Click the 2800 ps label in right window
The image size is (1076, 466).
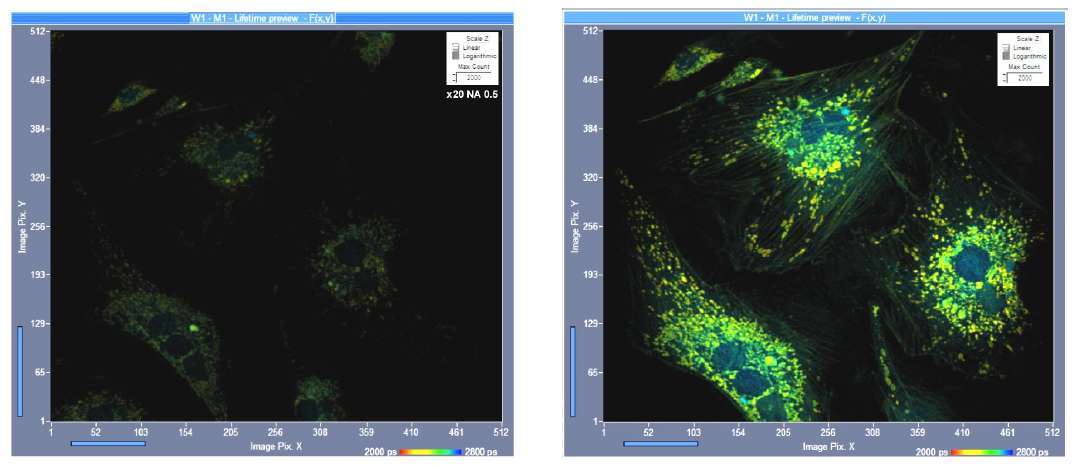click(x=1037, y=453)
